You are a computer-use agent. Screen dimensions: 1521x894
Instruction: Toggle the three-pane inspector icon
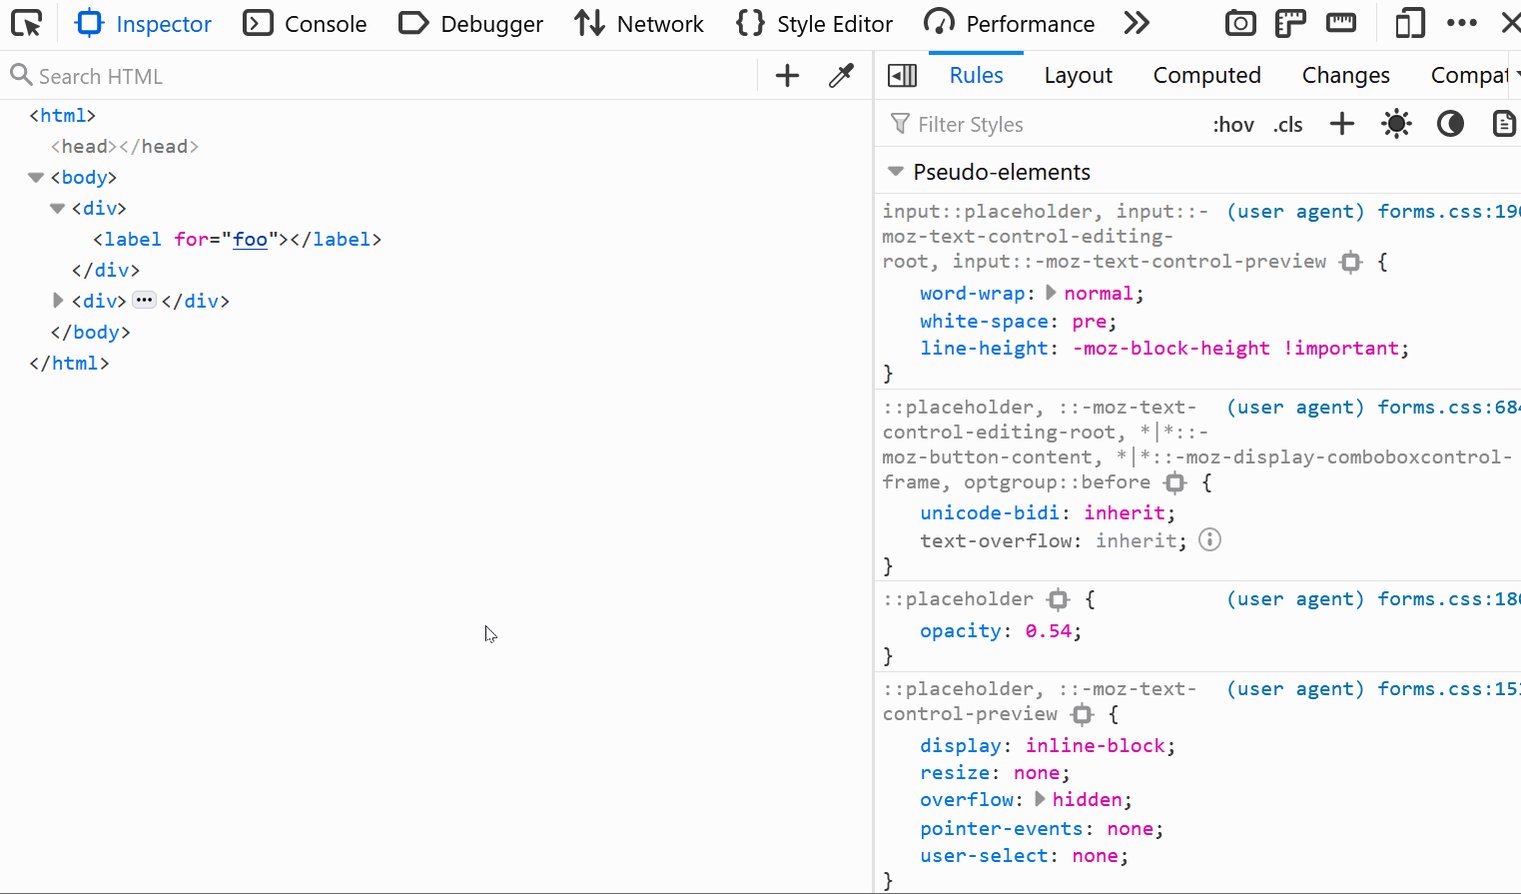902,75
